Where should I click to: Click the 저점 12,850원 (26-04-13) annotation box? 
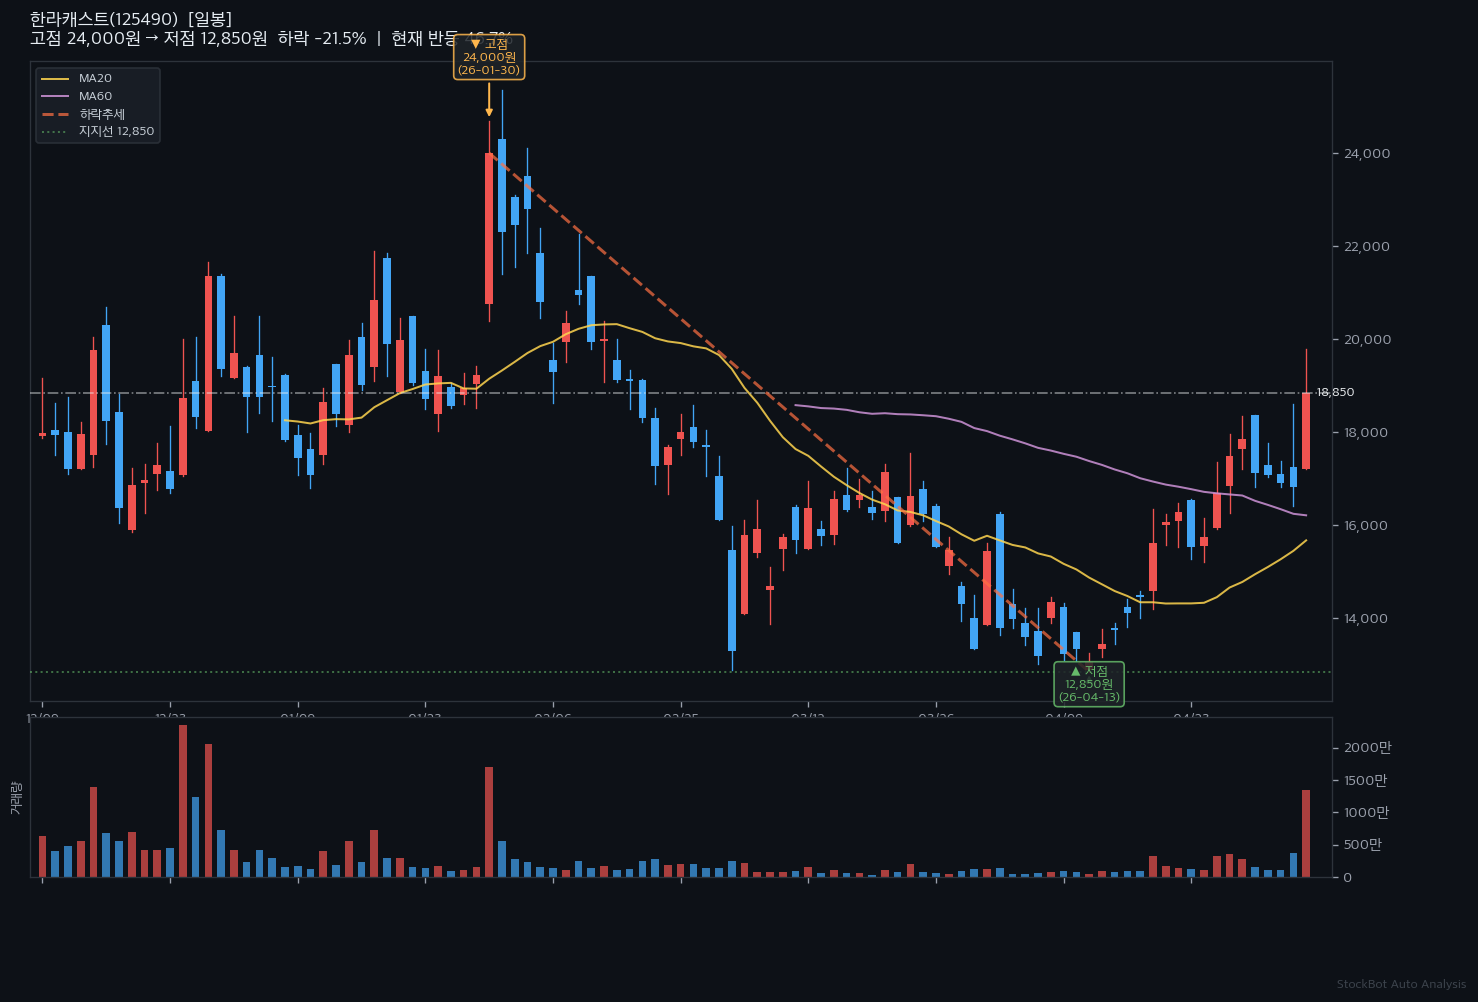pyautogui.click(x=1089, y=684)
